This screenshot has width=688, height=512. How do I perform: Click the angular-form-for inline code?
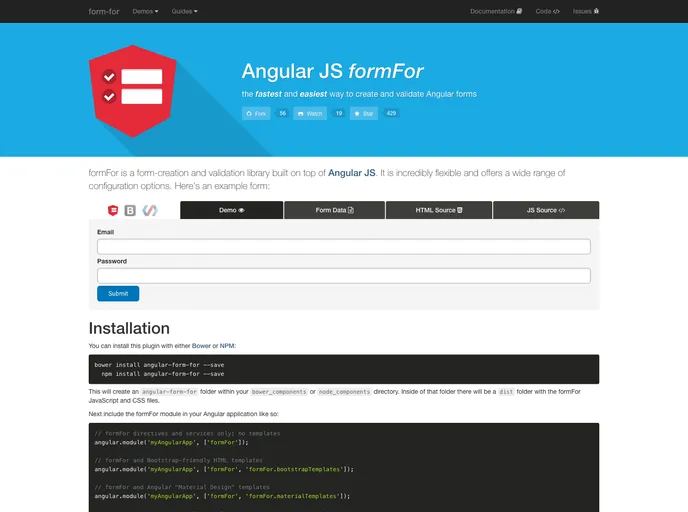click(169, 391)
